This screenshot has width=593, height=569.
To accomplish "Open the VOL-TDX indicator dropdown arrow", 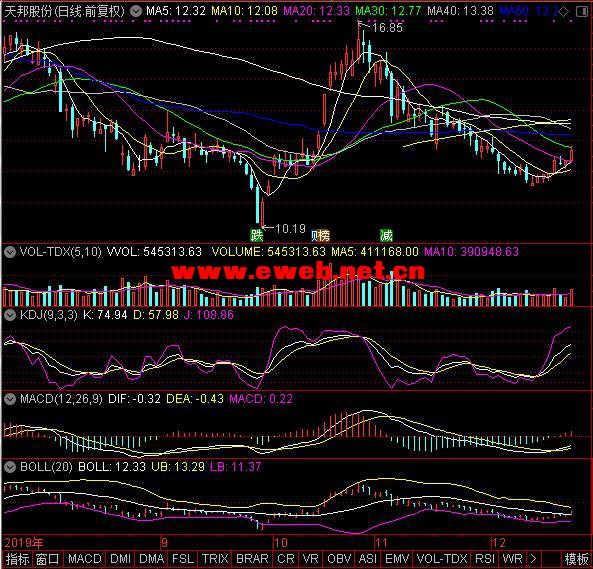I will coord(10,251).
